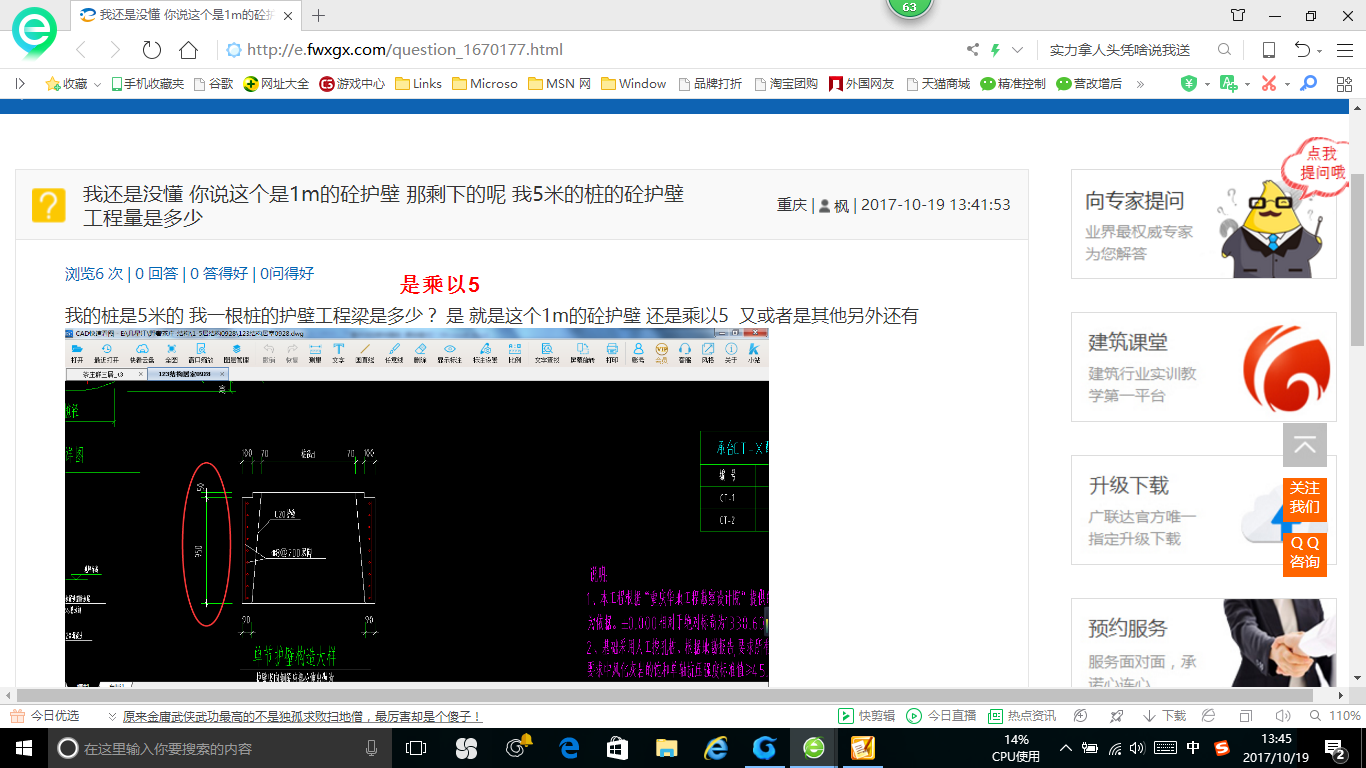Expand the 收藏 favorites dropdown
This screenshot has width=1366, height=768.
[x=98, y=85]
